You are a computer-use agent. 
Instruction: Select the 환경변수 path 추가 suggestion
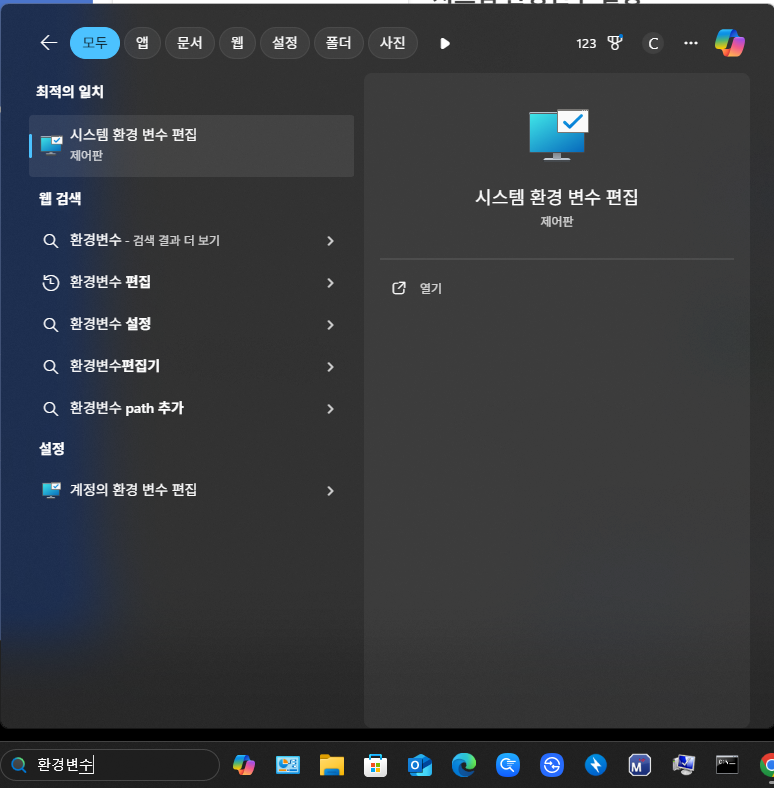pyautogui.click(x=191, y=408)
